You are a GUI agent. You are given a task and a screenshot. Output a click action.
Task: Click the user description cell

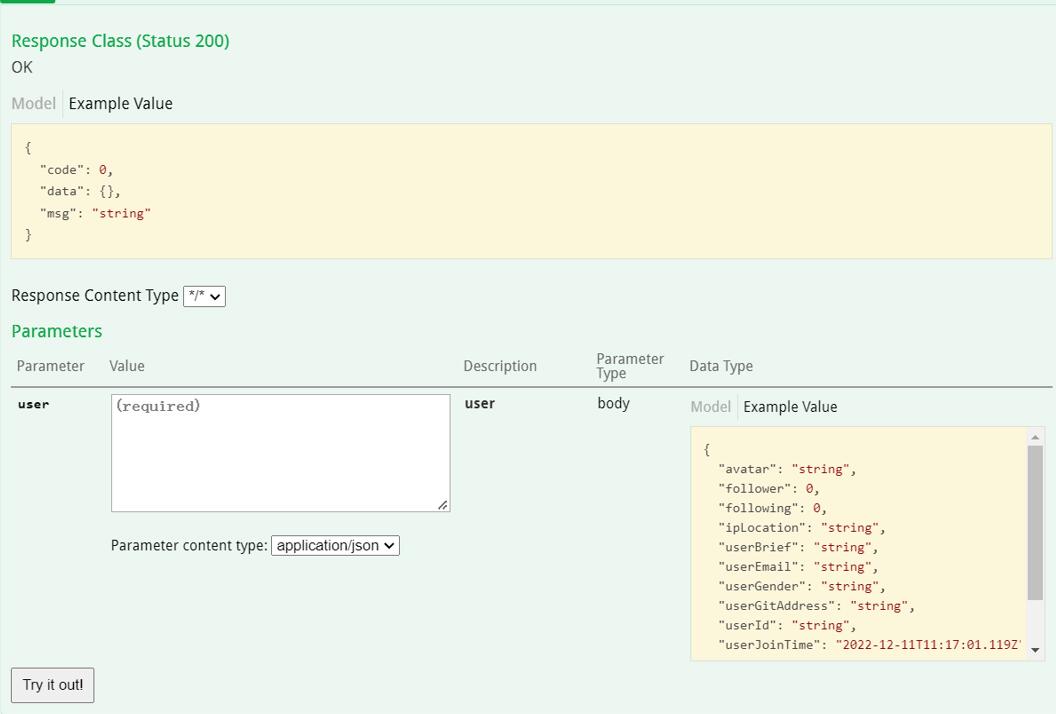pyautogui.click(x=480, y=403)
